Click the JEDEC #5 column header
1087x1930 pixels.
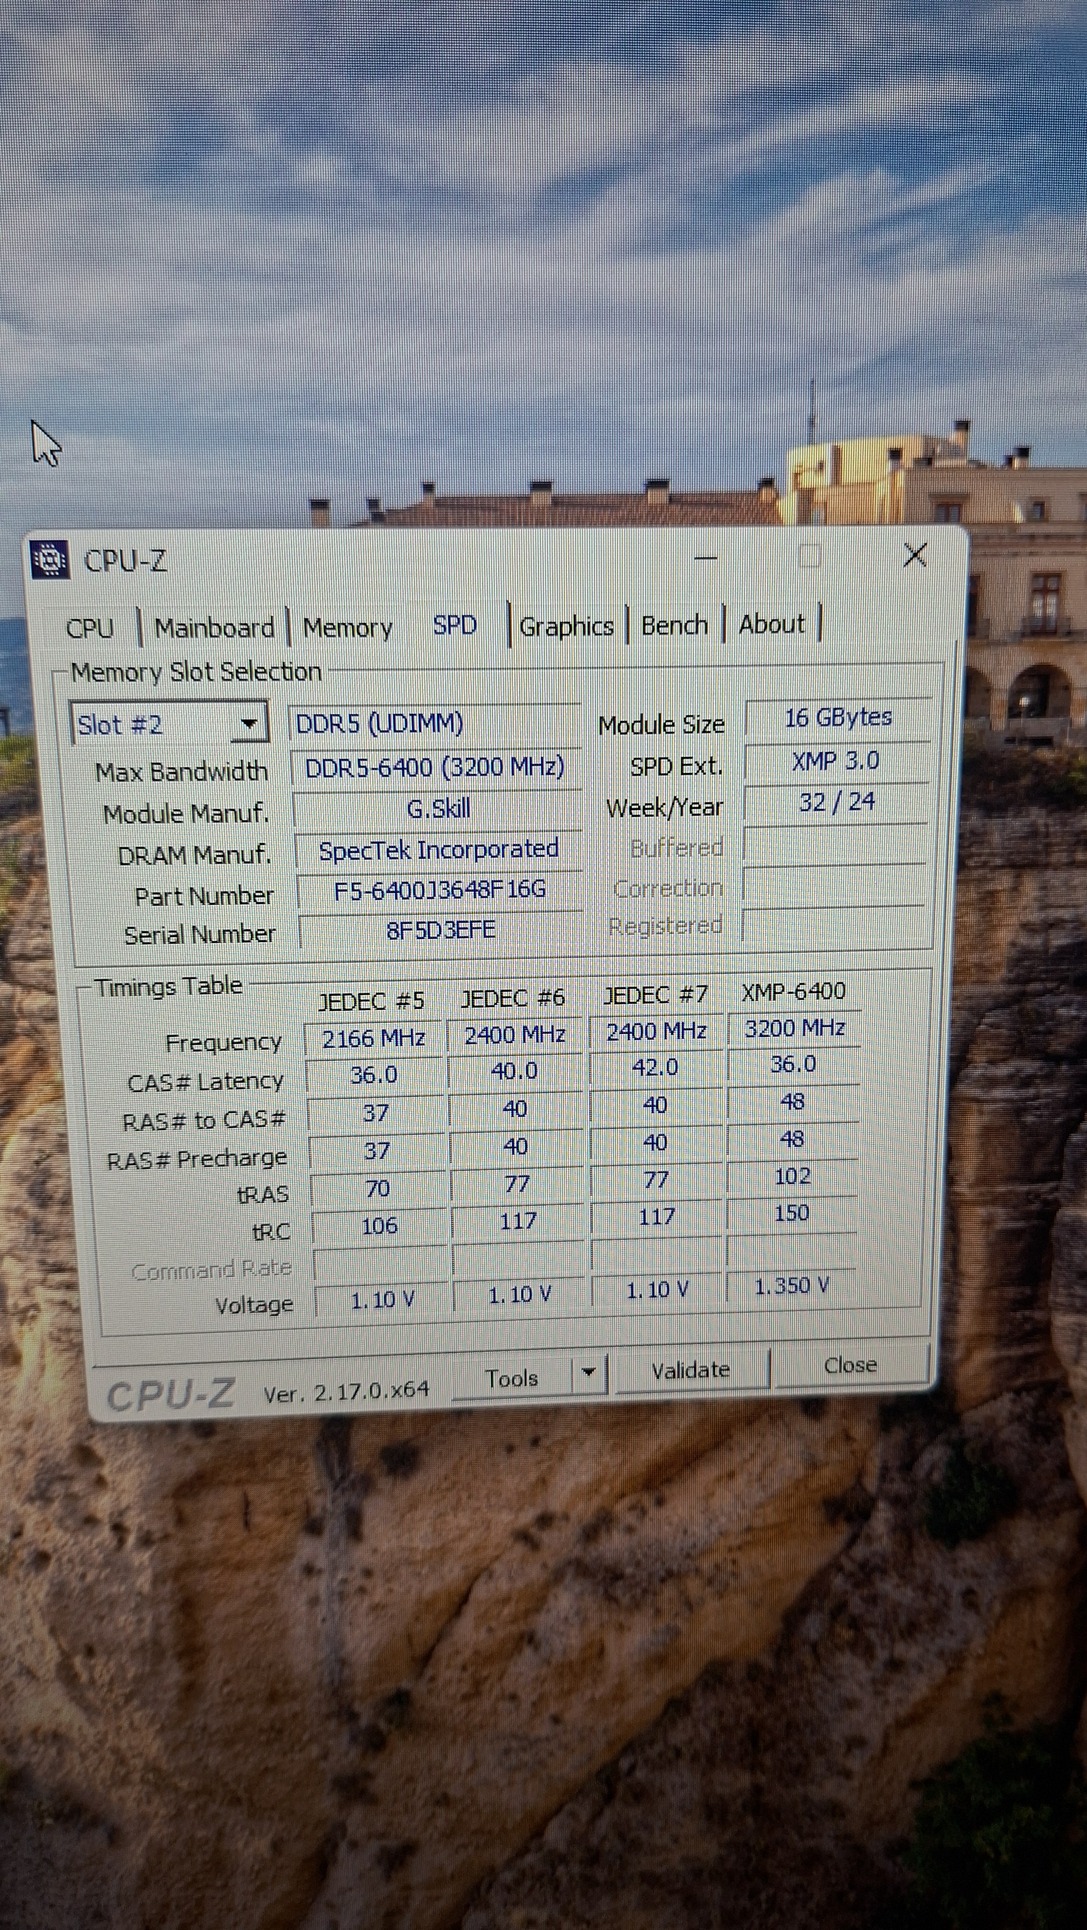point(371,1000)
